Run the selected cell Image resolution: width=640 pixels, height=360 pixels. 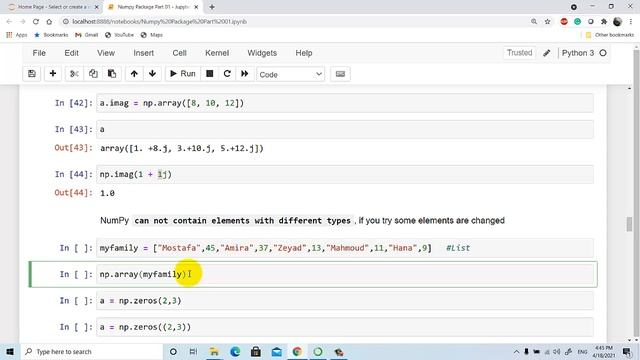(183, 74)
